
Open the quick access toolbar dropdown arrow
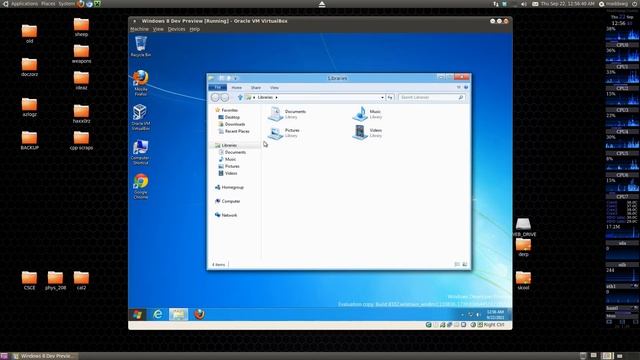(x=236, y=78)
